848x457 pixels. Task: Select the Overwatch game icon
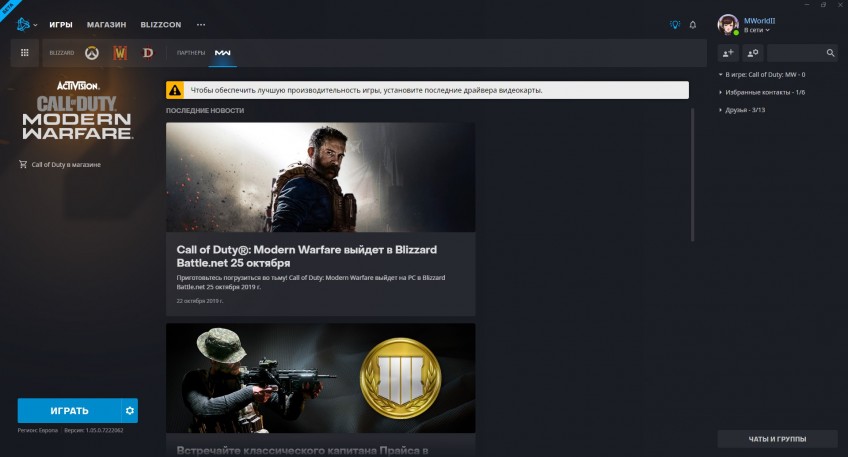point(92,53)
